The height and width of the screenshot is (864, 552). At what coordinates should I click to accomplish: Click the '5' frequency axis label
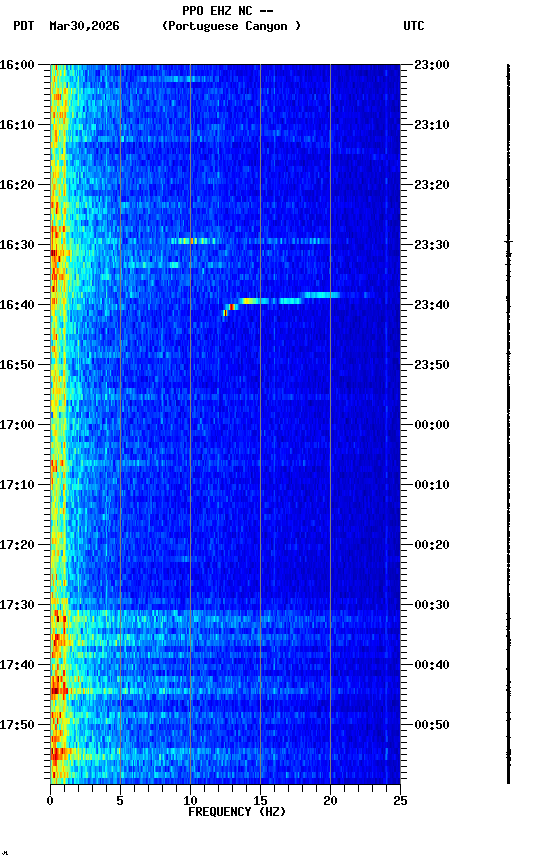click(120, 801)
